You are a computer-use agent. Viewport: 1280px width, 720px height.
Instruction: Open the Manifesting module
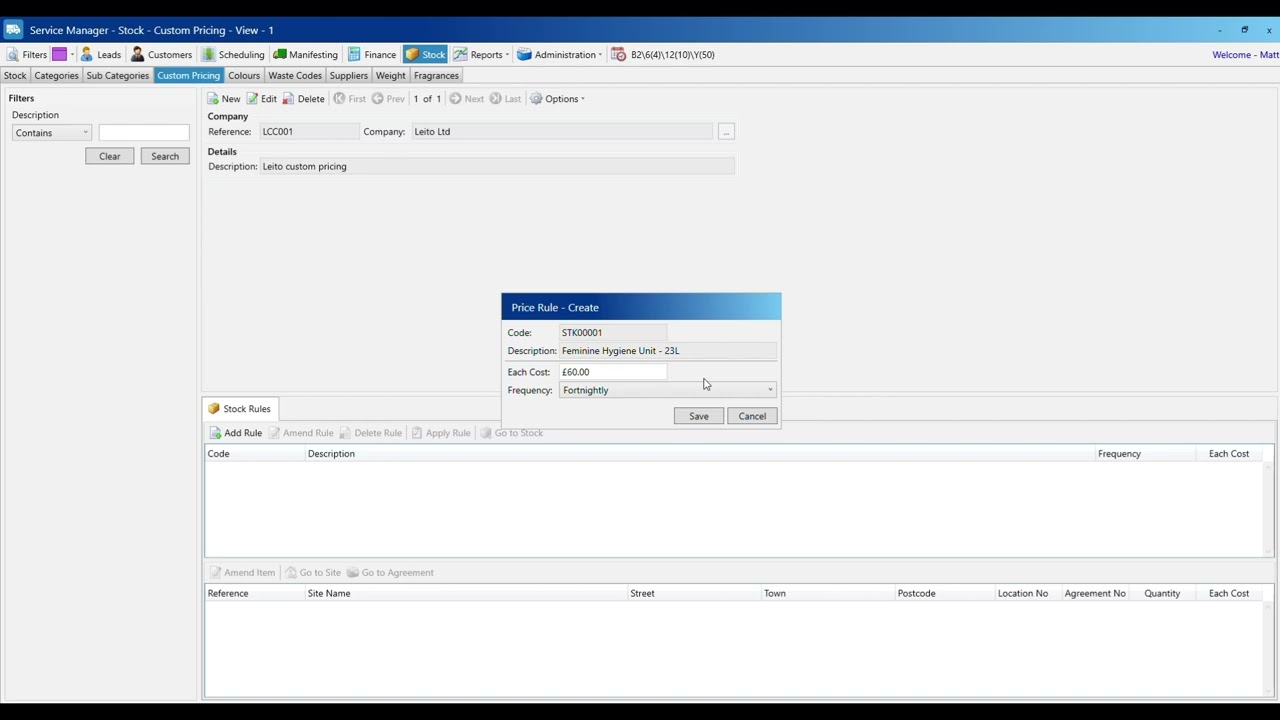pyautogui.click(x=306, y=54)
